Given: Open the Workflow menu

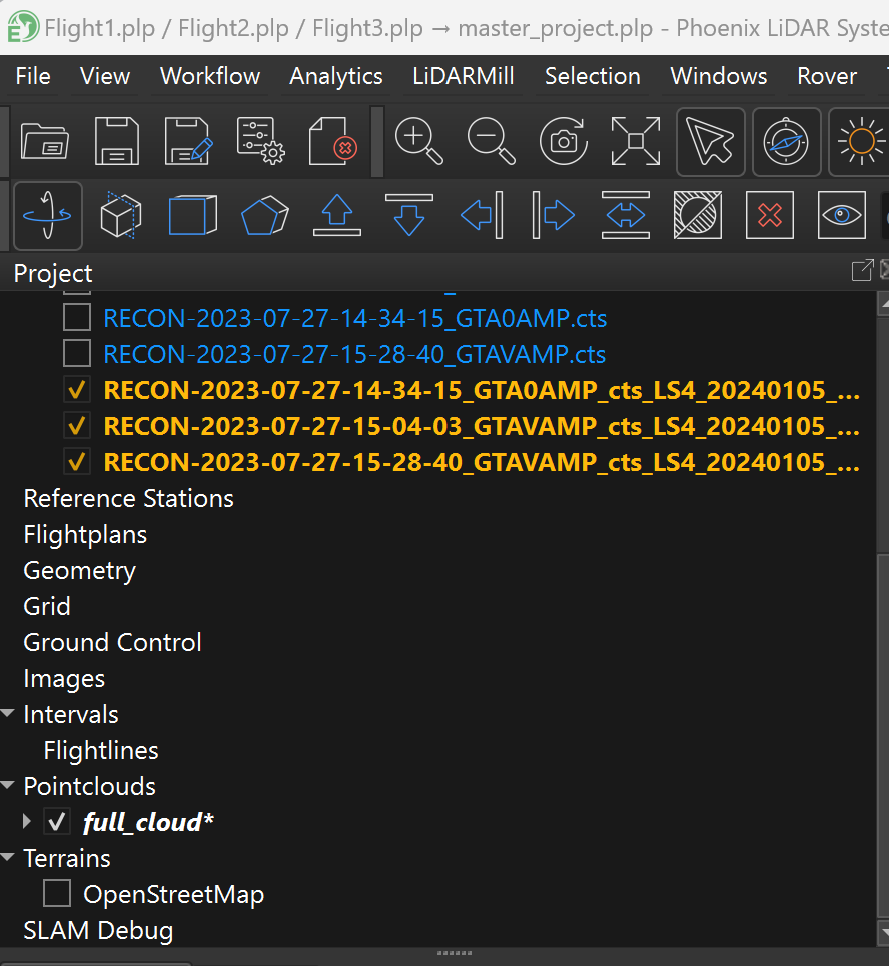Looking at the screenshot, I should 210,76.
